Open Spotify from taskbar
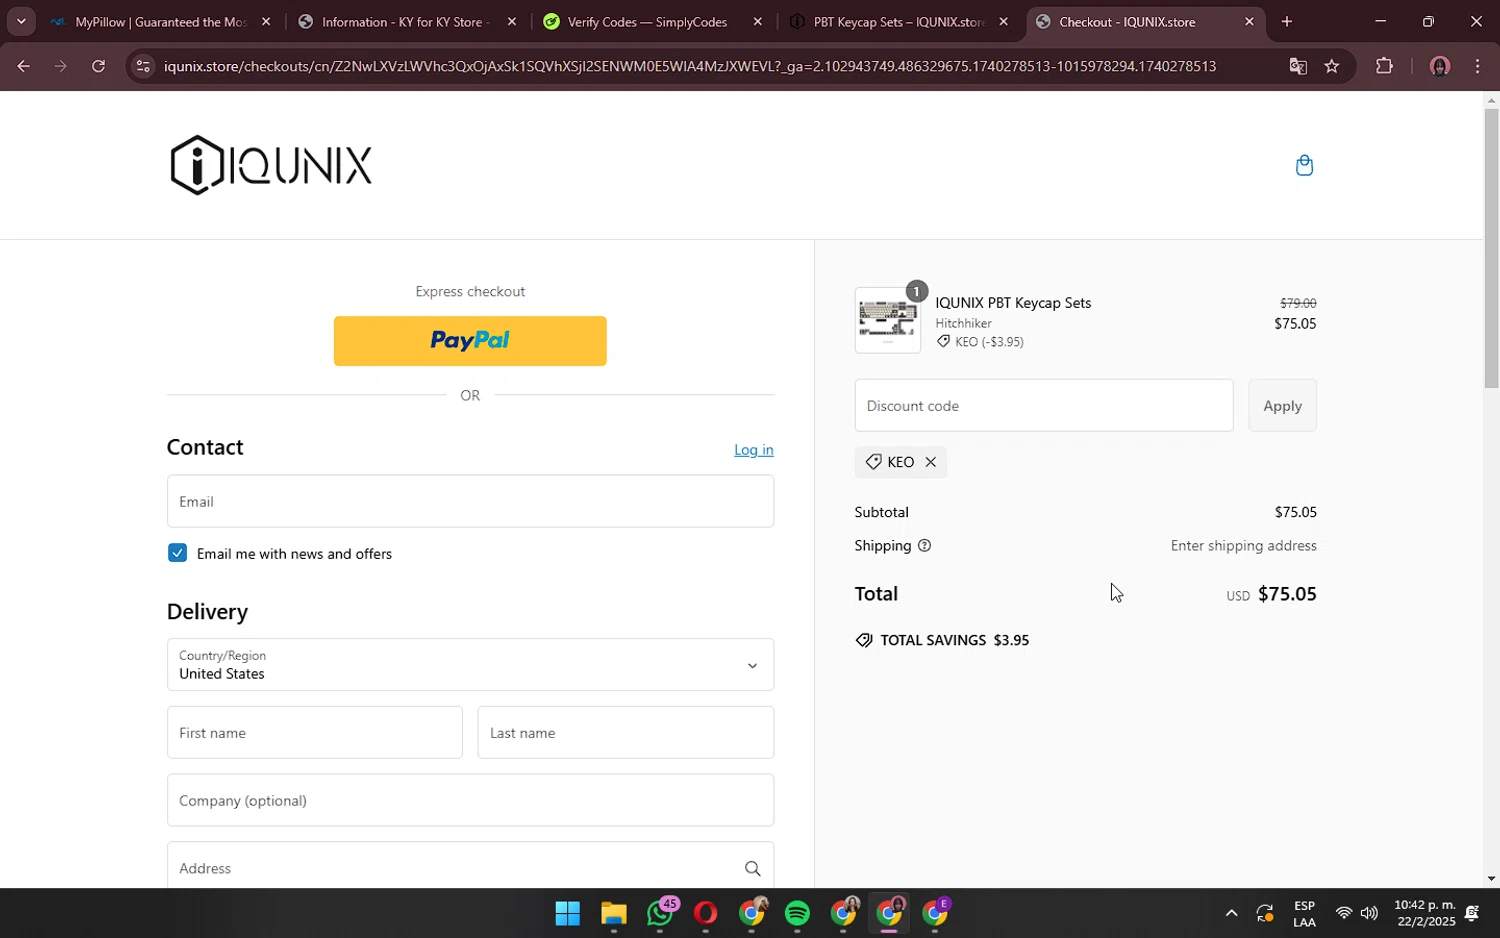The width and height of the screenshot is (1500, 938). tap(797, 913)
